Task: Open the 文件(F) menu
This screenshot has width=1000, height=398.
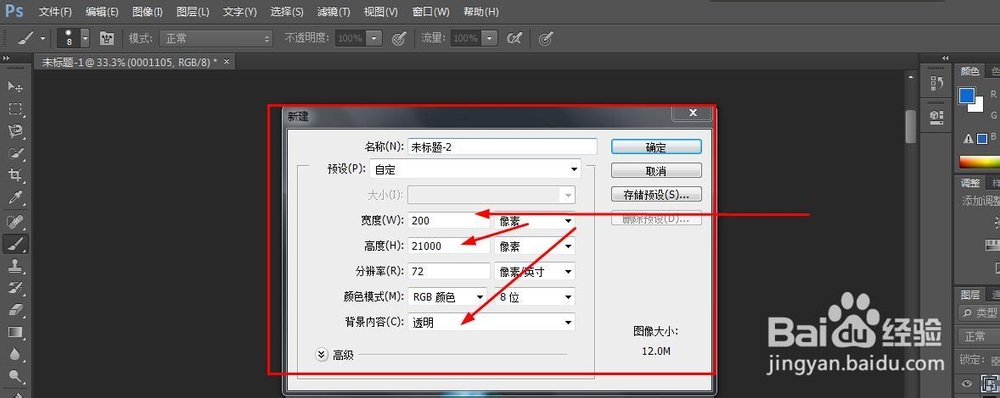Action: pos(55,11)
